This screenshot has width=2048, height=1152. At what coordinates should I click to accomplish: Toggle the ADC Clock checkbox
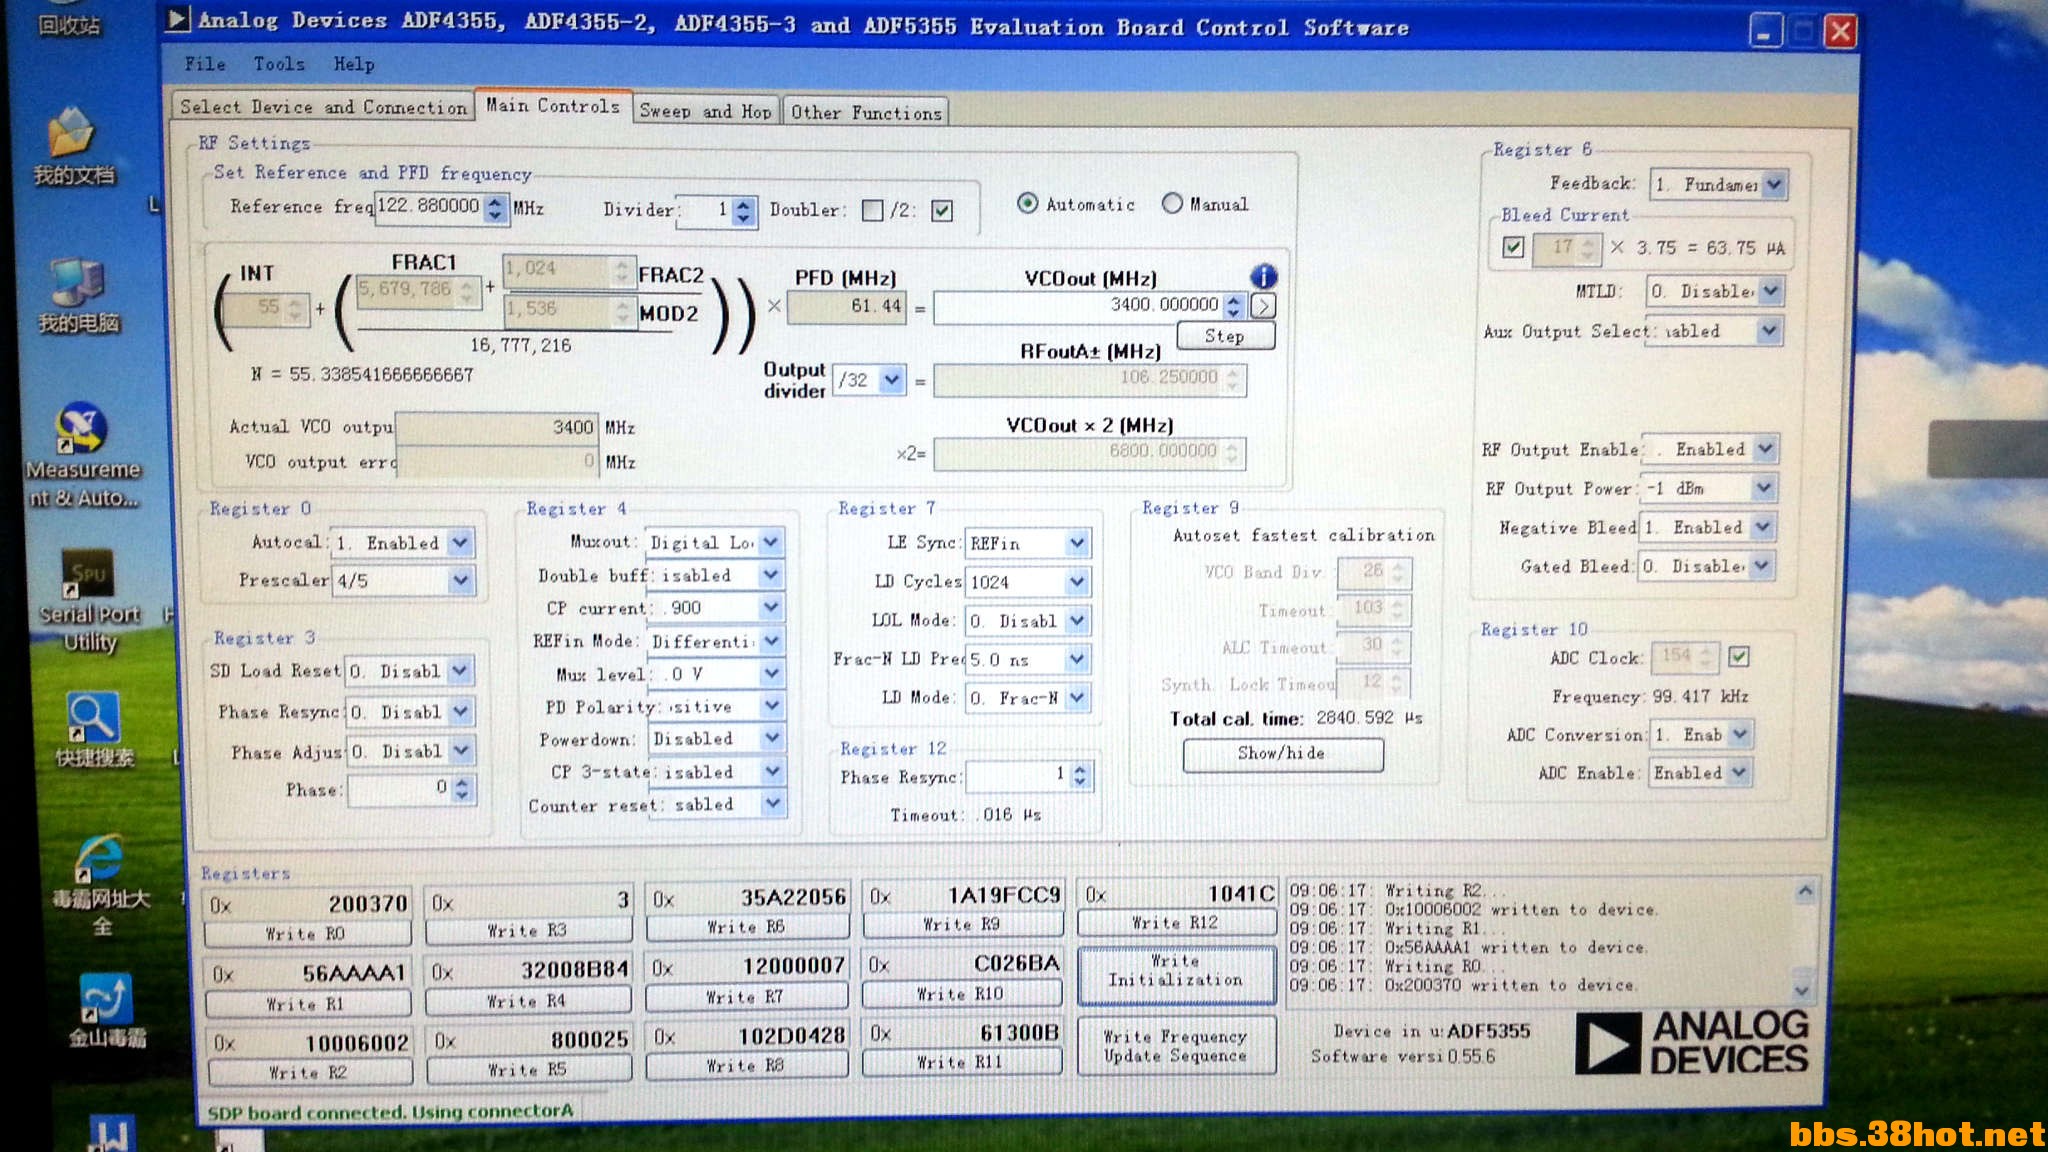click(1739, 657)
